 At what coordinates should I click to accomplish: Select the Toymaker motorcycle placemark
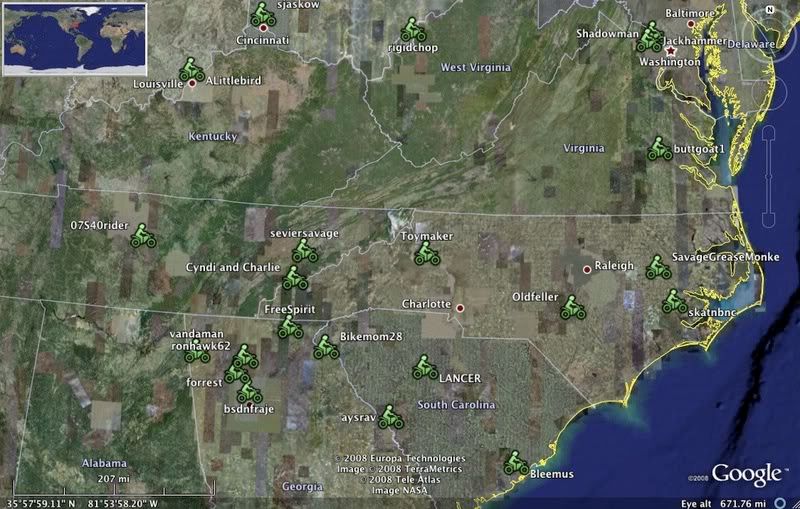[x=427, y=253]
